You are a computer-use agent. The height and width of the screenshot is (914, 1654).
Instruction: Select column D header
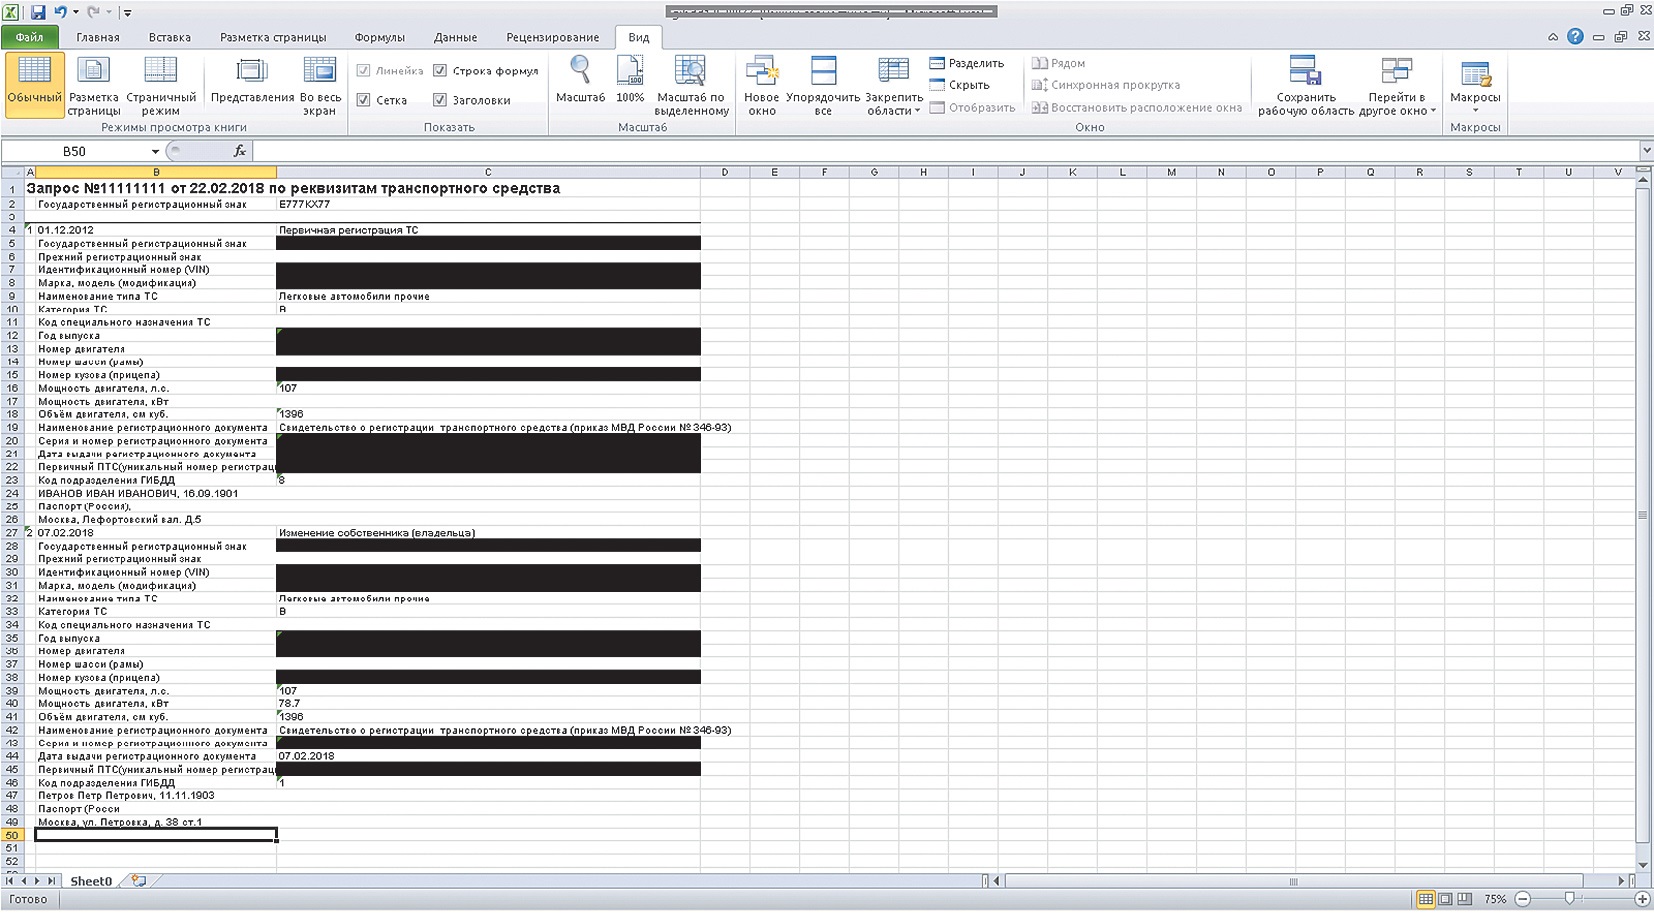tap(725, 172)
